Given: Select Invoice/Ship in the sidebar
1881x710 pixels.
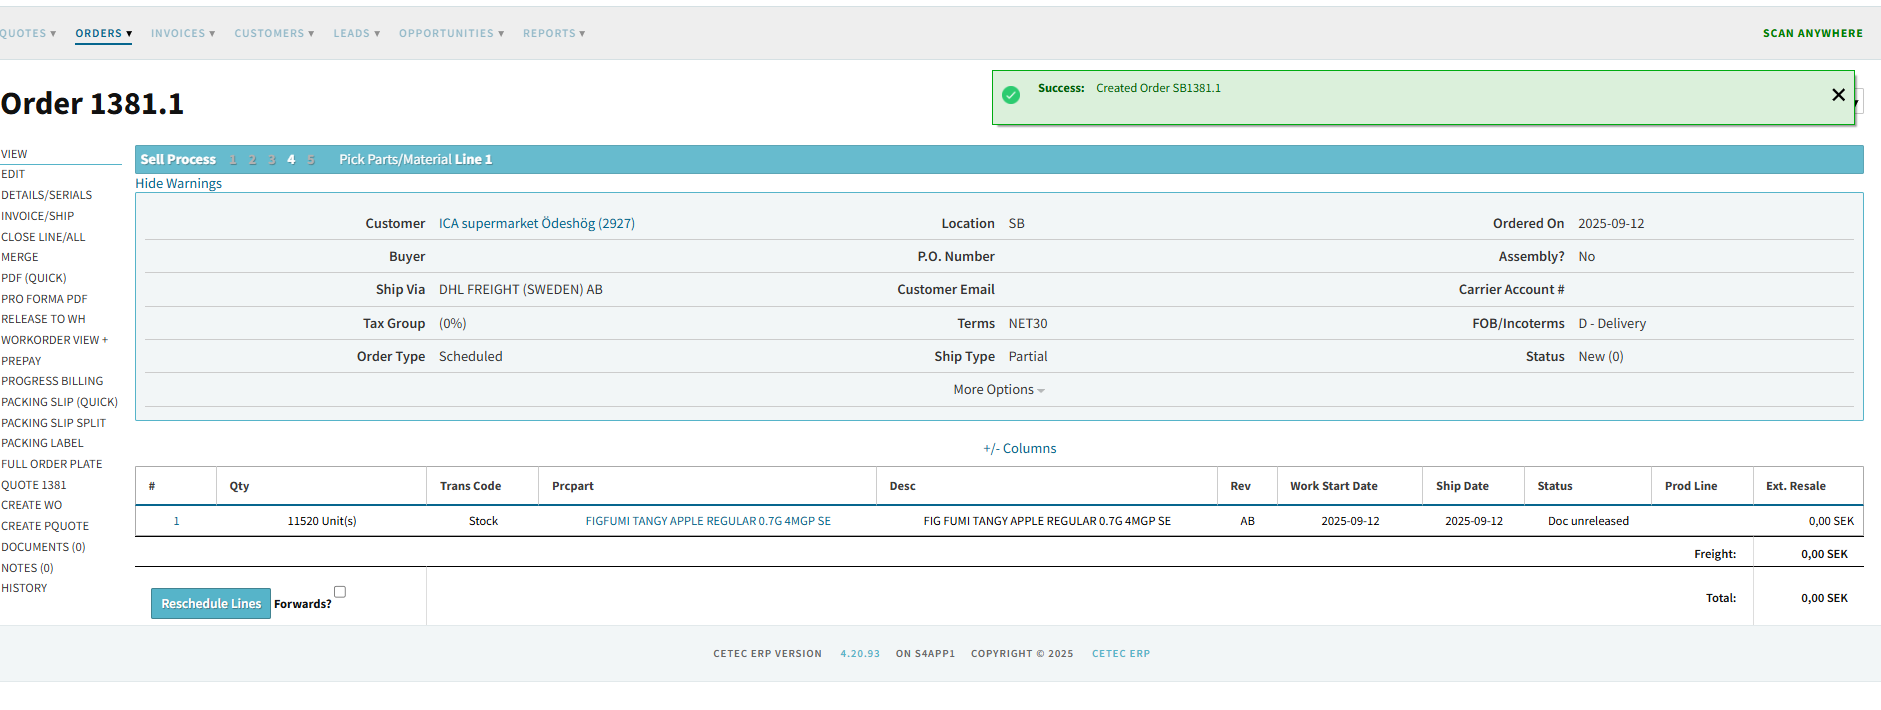Looking at the screenshot, I should point(38,216).
